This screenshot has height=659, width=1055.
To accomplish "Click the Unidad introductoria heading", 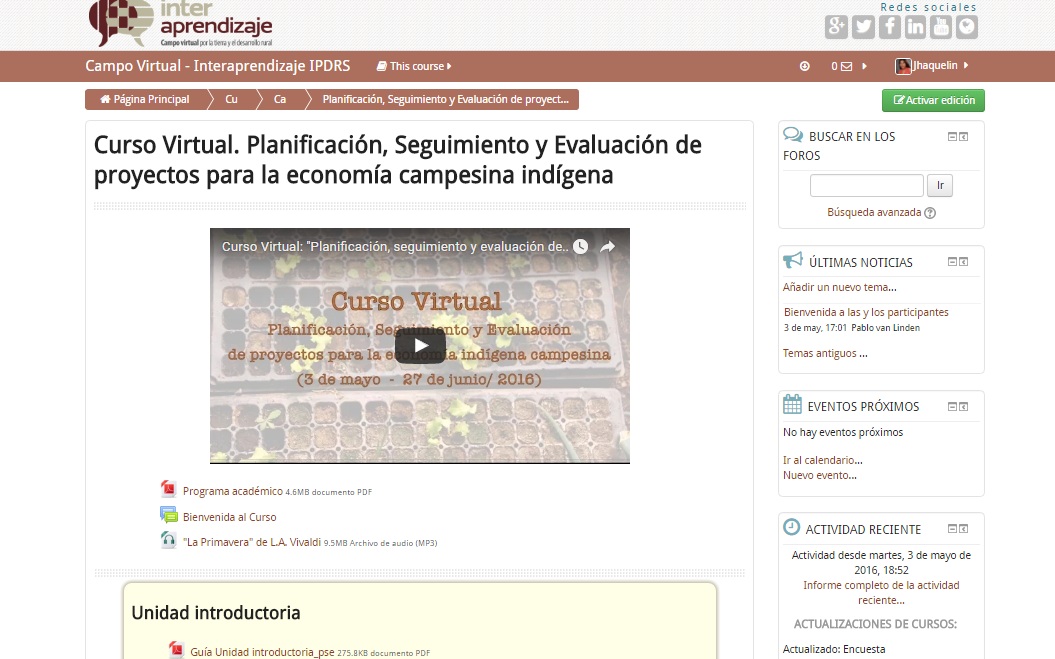I will (x=215, y=613).
